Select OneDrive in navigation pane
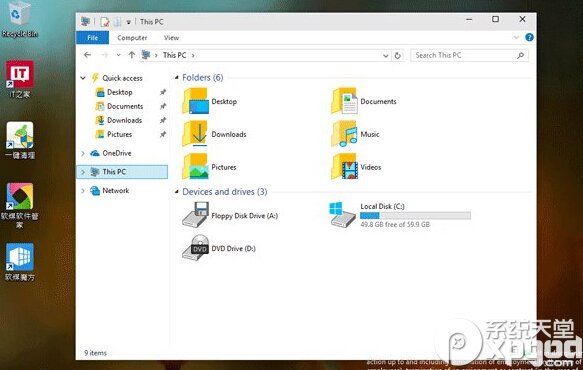 coord(116,153)
